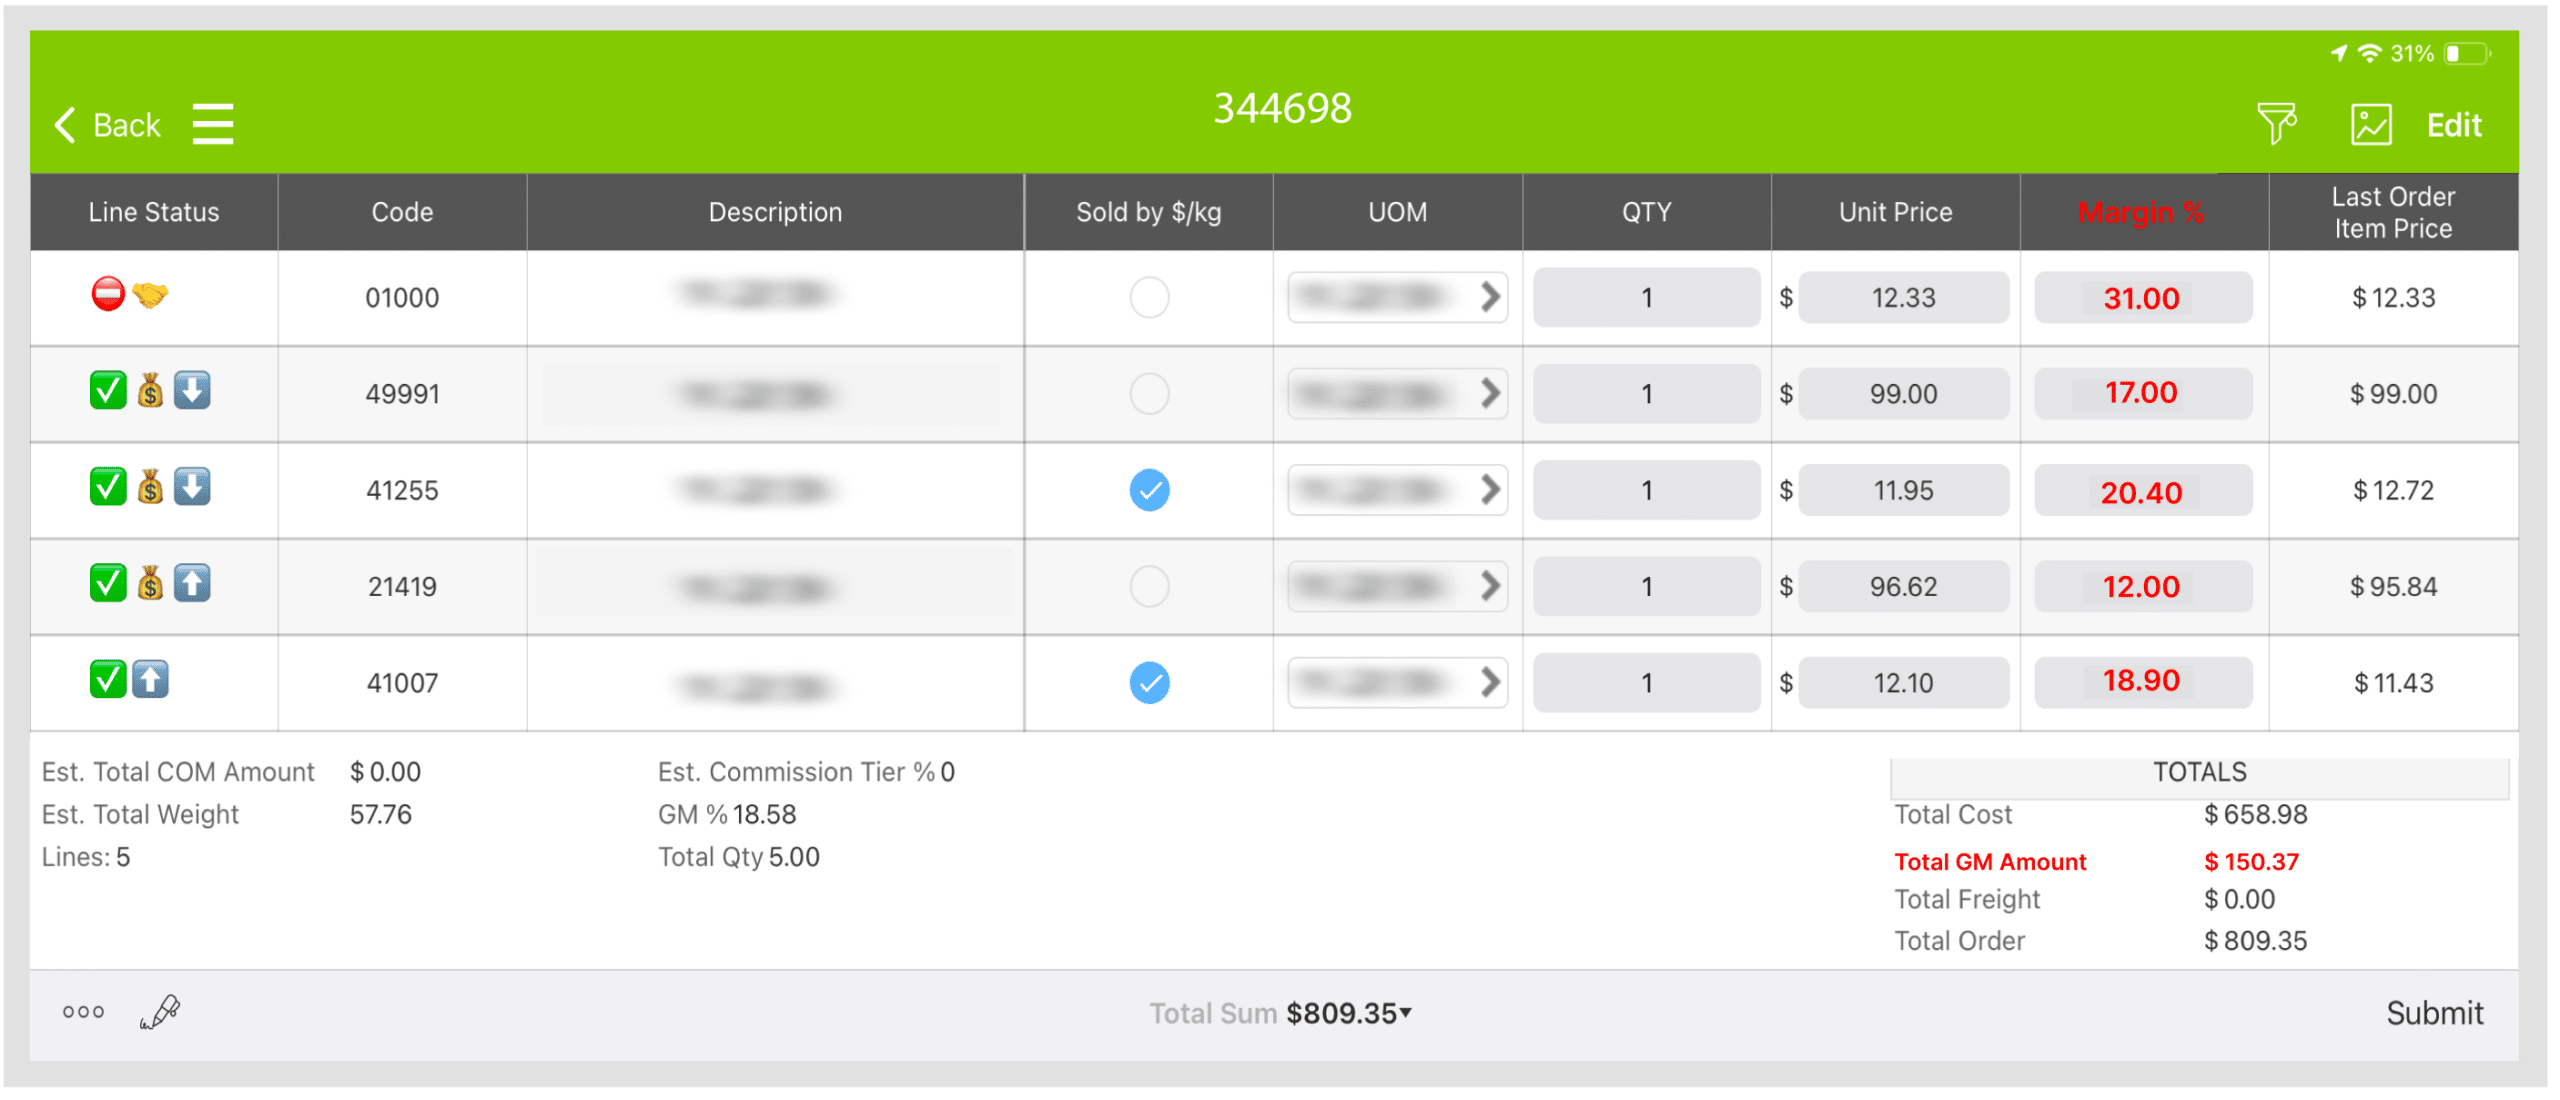The image size is (2560, 1100).
Task: Select Total Cost $ 658.98 value
Action: pos(2255,814)
